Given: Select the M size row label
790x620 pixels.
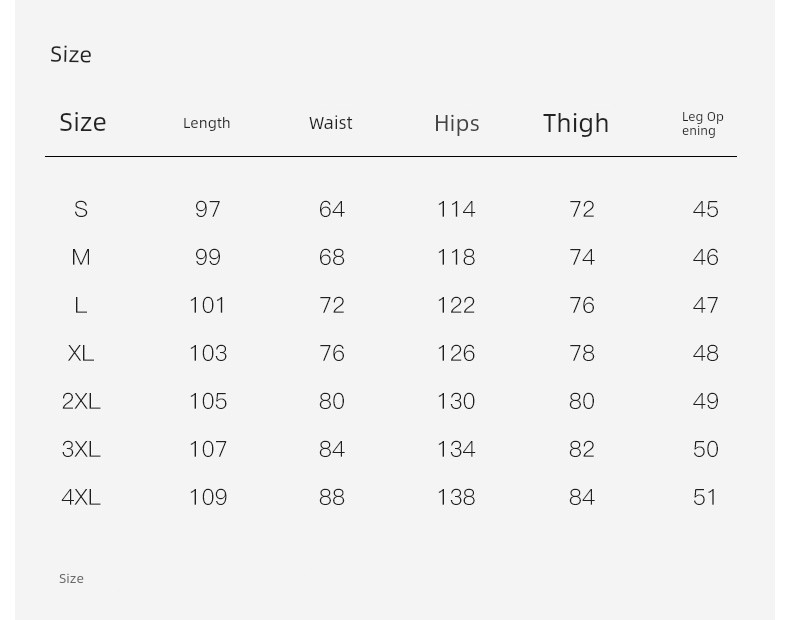Looking at the screenshot, I should tap(81, 257).
